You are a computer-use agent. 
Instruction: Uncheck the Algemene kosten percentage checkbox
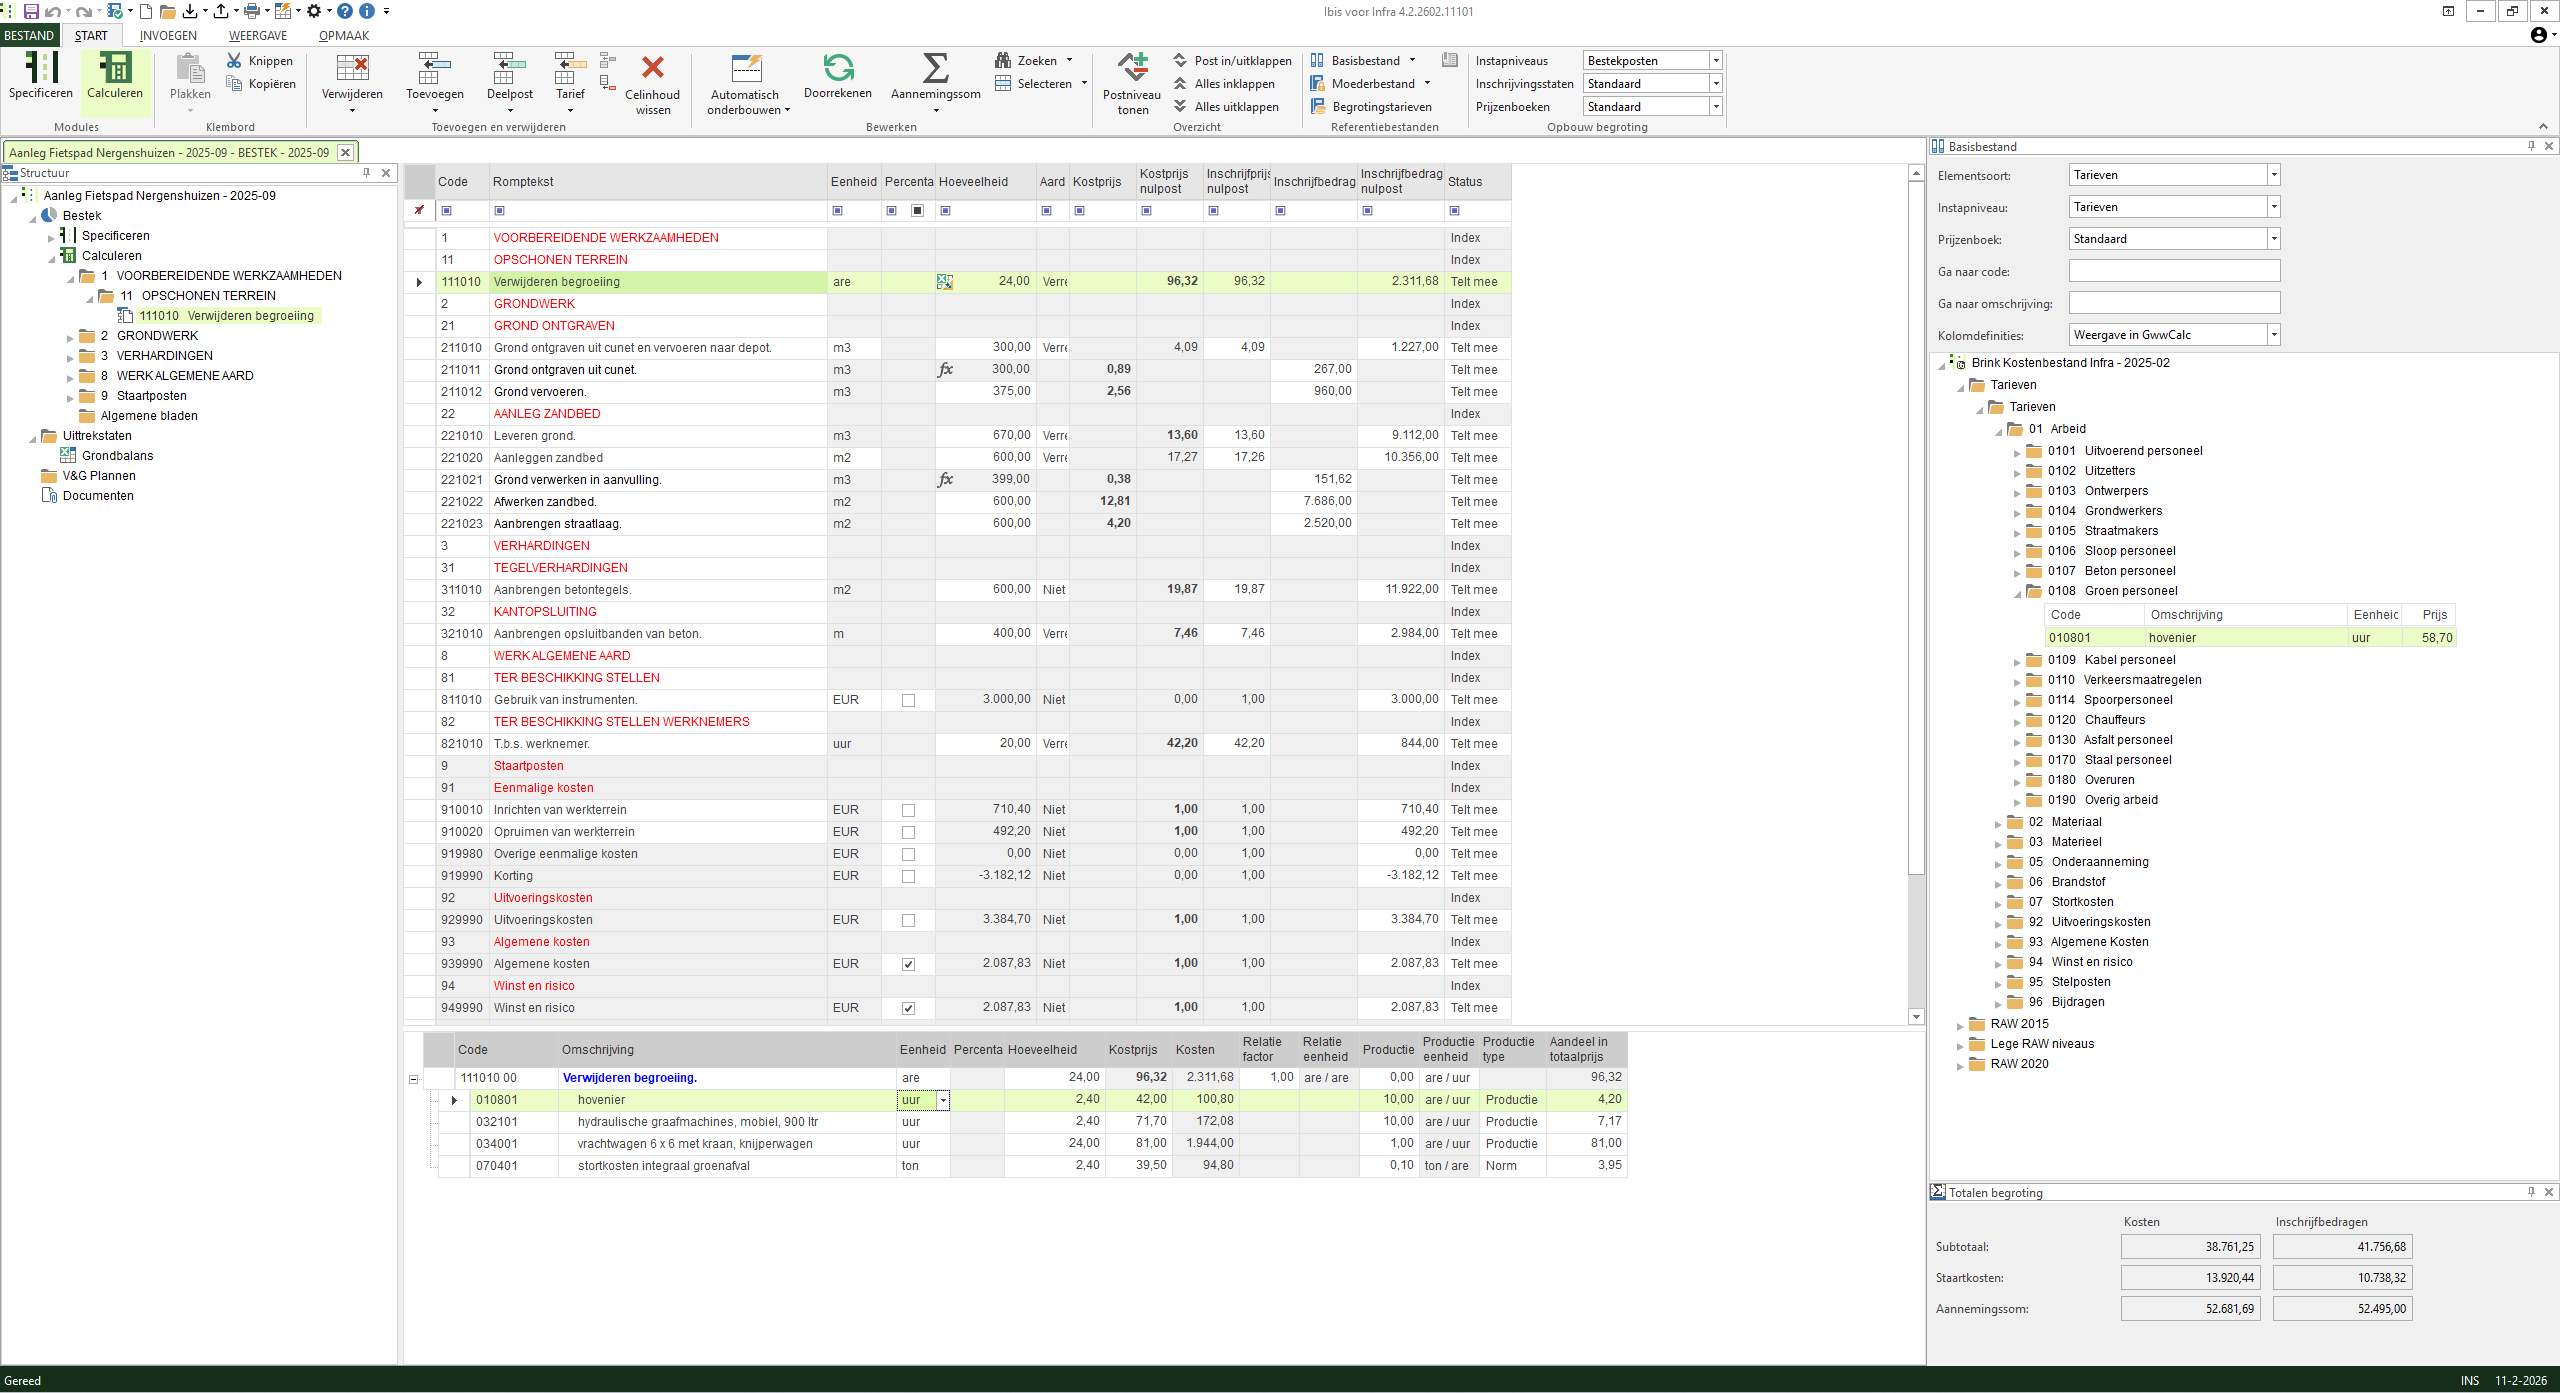tap(907, 964)
